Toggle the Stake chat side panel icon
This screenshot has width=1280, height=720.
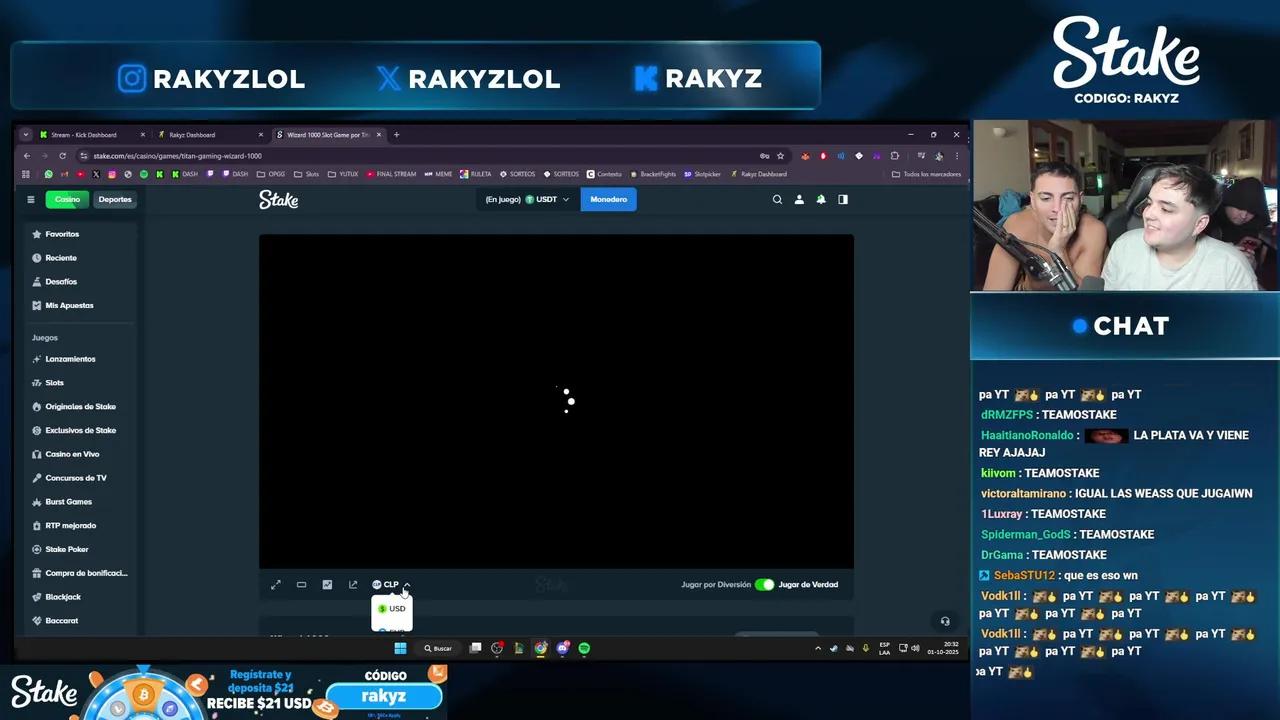(x=843, y=199)
